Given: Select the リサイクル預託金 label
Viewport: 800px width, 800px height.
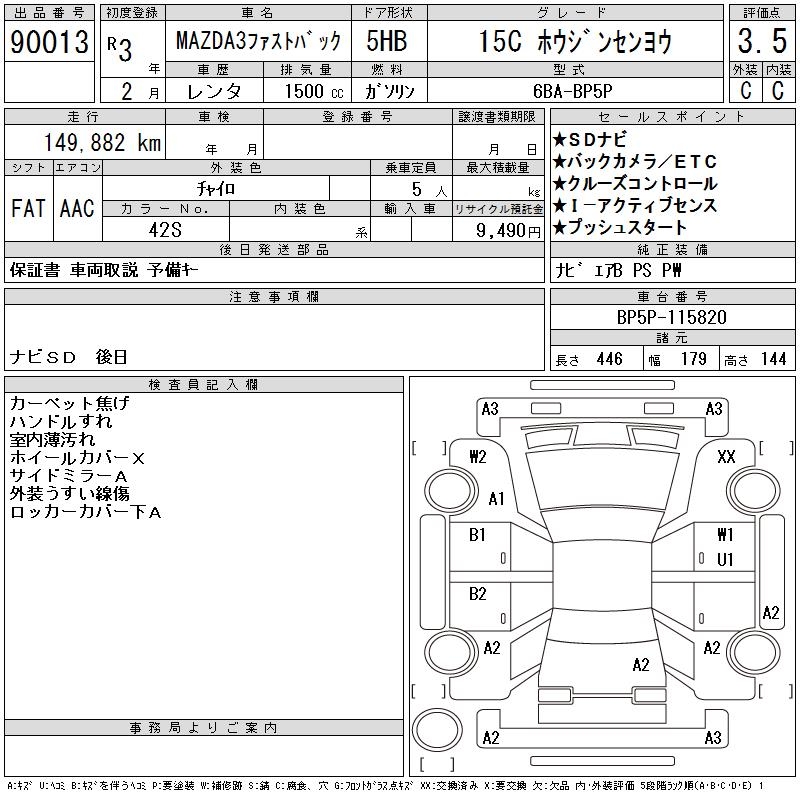Looking at the screenshot, I should 498,209.
